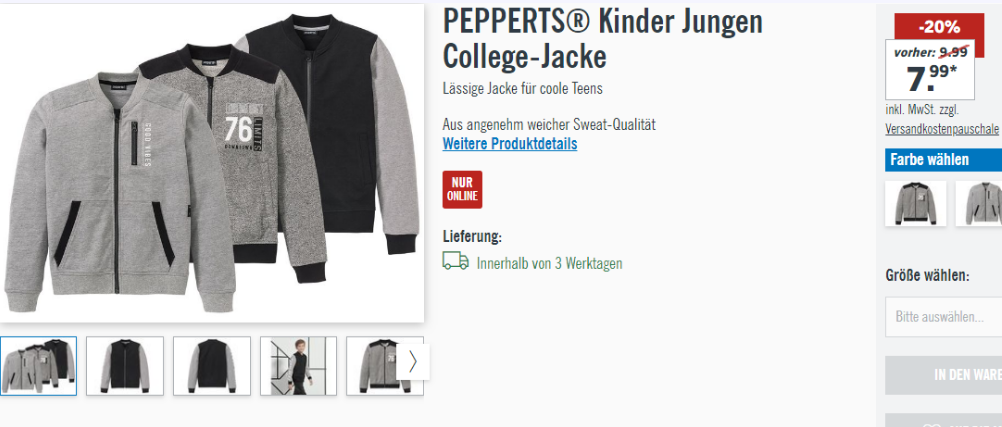The width and height of the screenshot is (1002, 427).
Task: Click the Innerhalb von 3 Werktagen text
Action: 550,263
